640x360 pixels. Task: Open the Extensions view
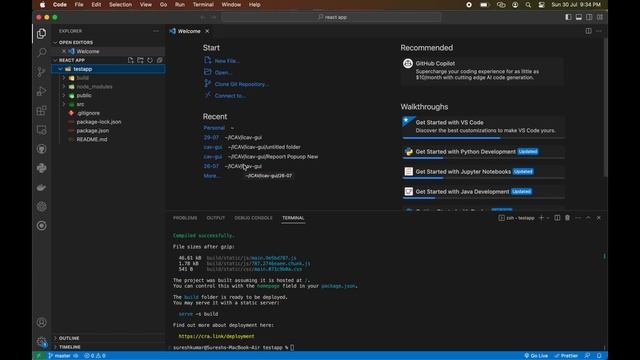42,111
